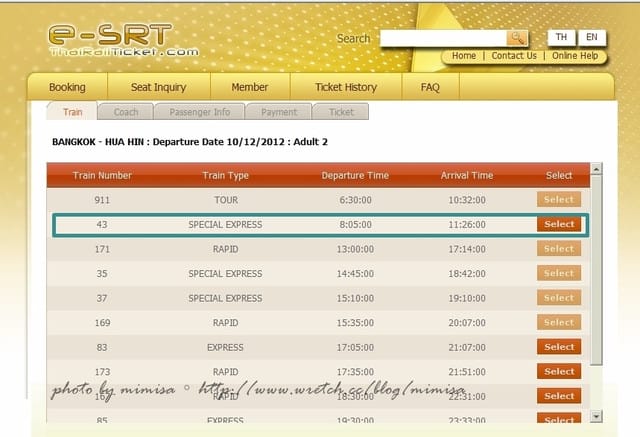This screenshot has height=437, width=640.
Task: Select the Ticket step tab
Action: [341, 112]
